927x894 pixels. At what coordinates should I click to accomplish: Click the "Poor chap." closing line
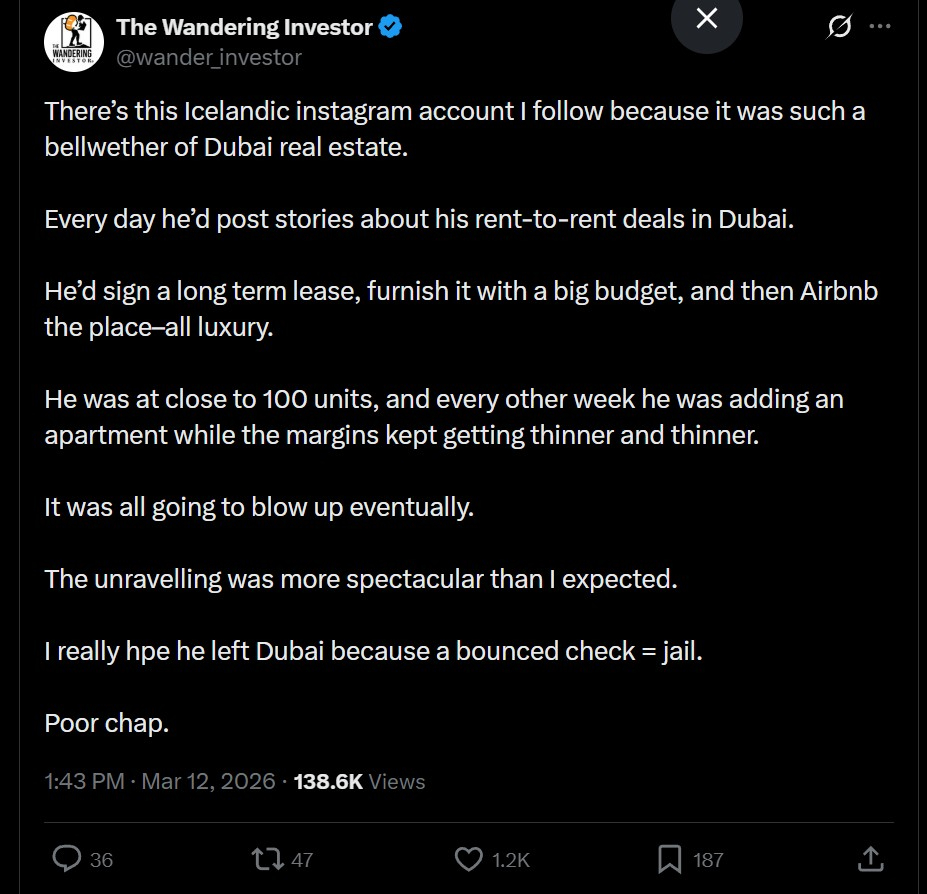[107, 723]
